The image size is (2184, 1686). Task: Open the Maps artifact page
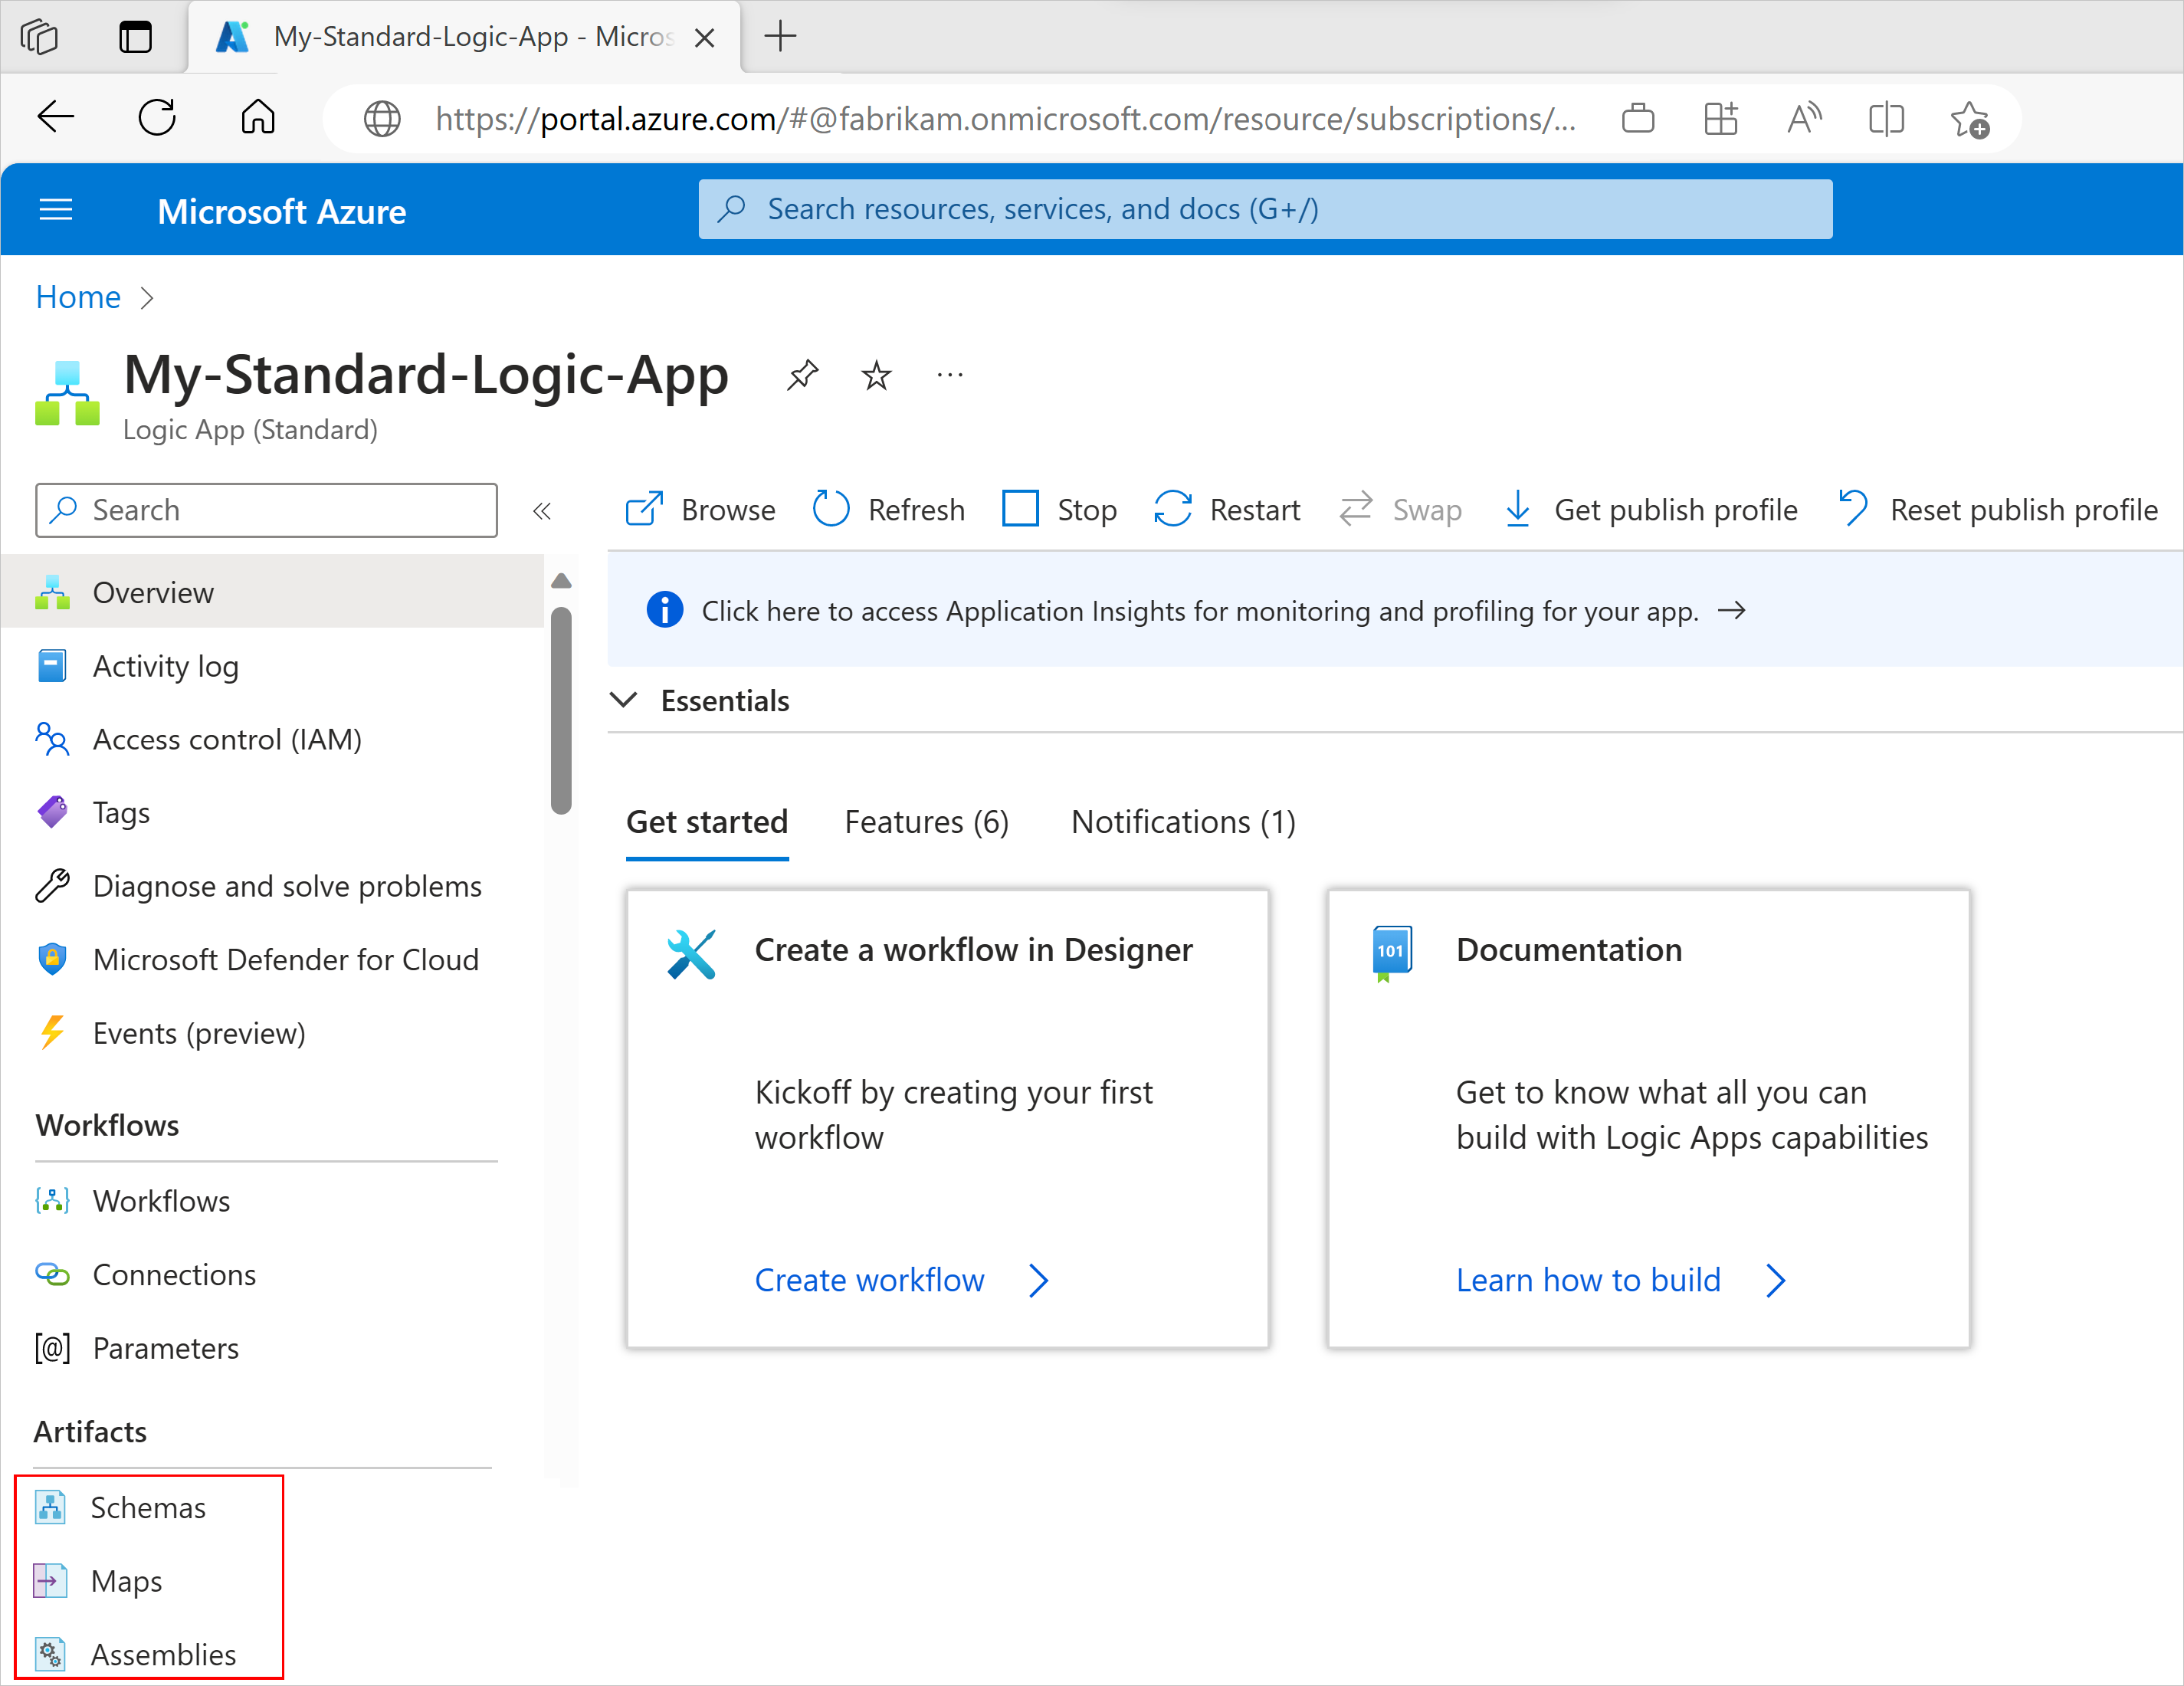click(x=127, y=1581)
